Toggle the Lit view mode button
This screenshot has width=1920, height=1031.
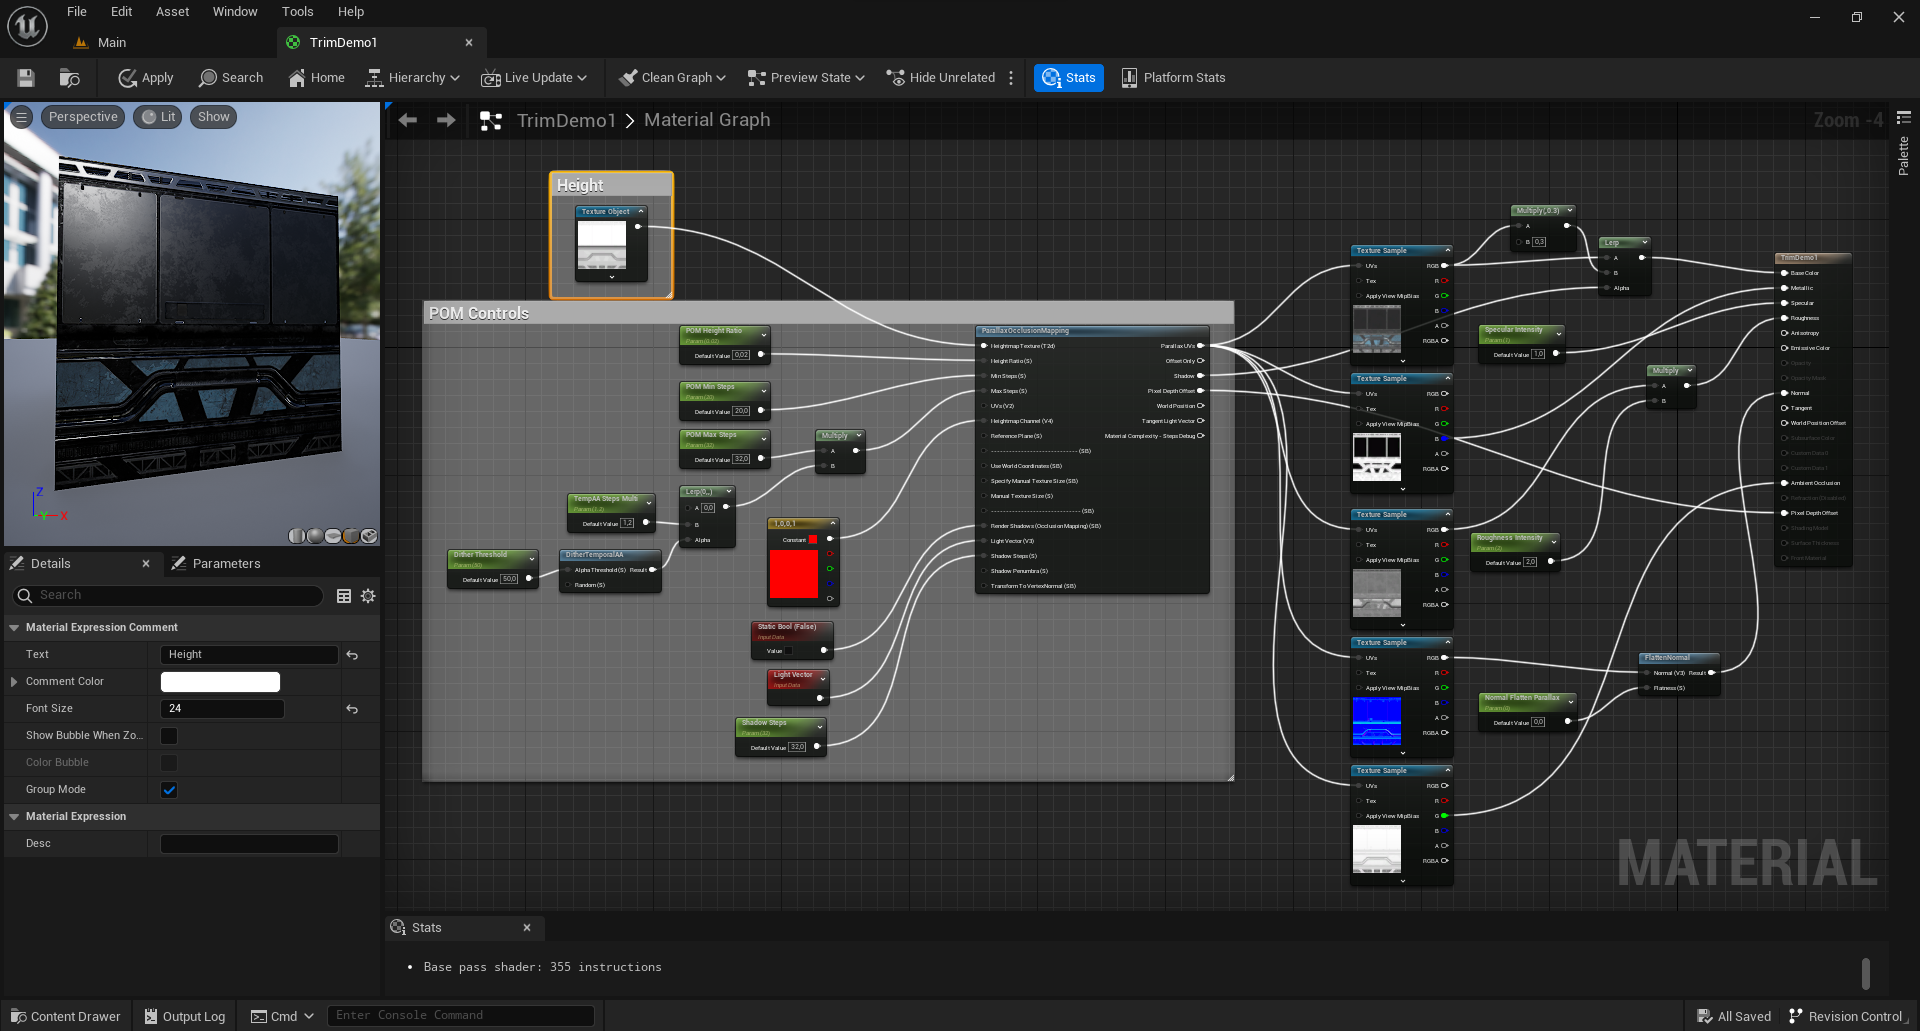[159, 117]
